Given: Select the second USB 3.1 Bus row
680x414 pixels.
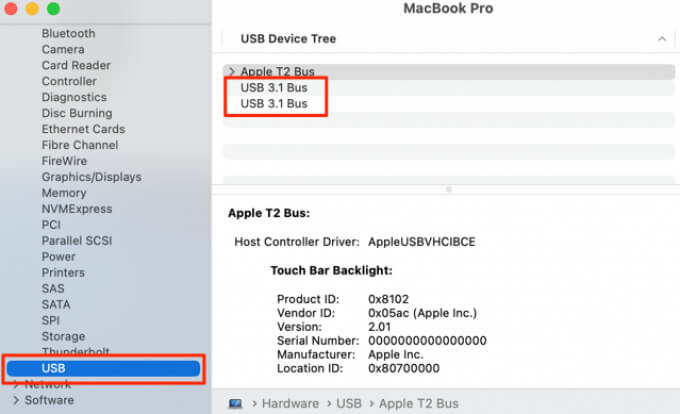Looking at the screenshot, I should click(x=449, y=104).
